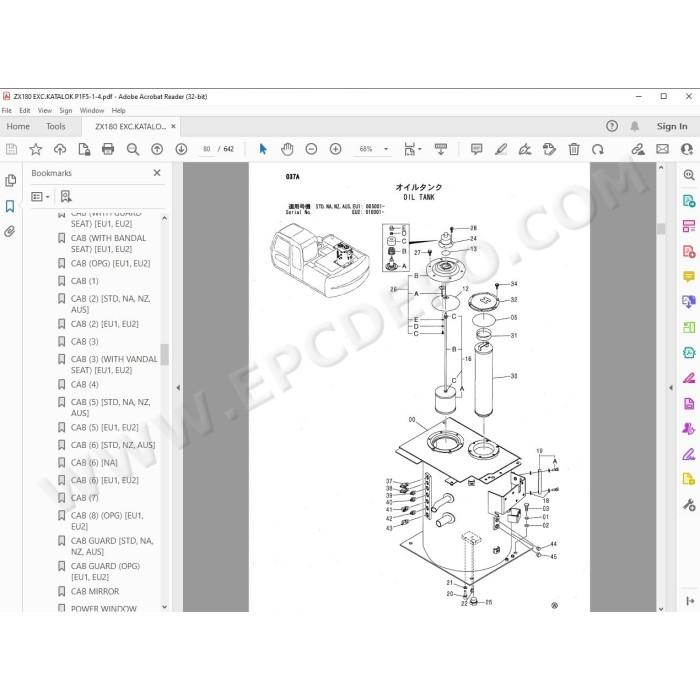Click the notifications bell icon
The height and width of the screenshot is (700, 700).
[x=634, y=126]
